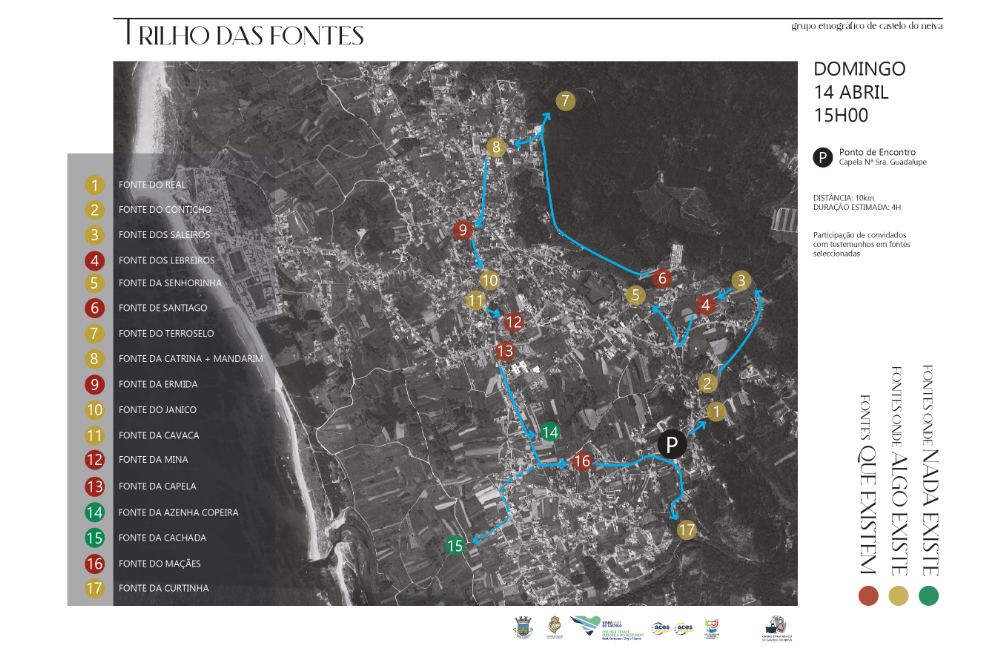Click green marker 15 on the map
Screen dimensions: 998x650
coord(455,546)
